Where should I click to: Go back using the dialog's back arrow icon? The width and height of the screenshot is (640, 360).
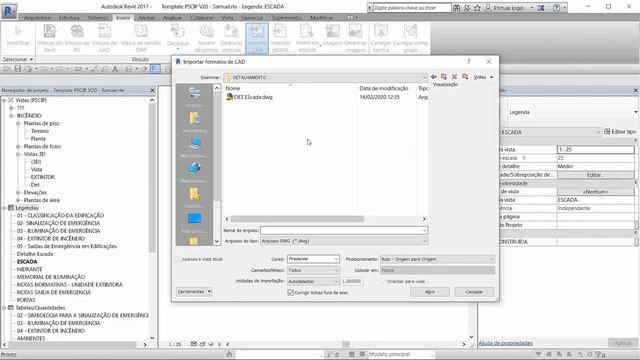(434, 77)
